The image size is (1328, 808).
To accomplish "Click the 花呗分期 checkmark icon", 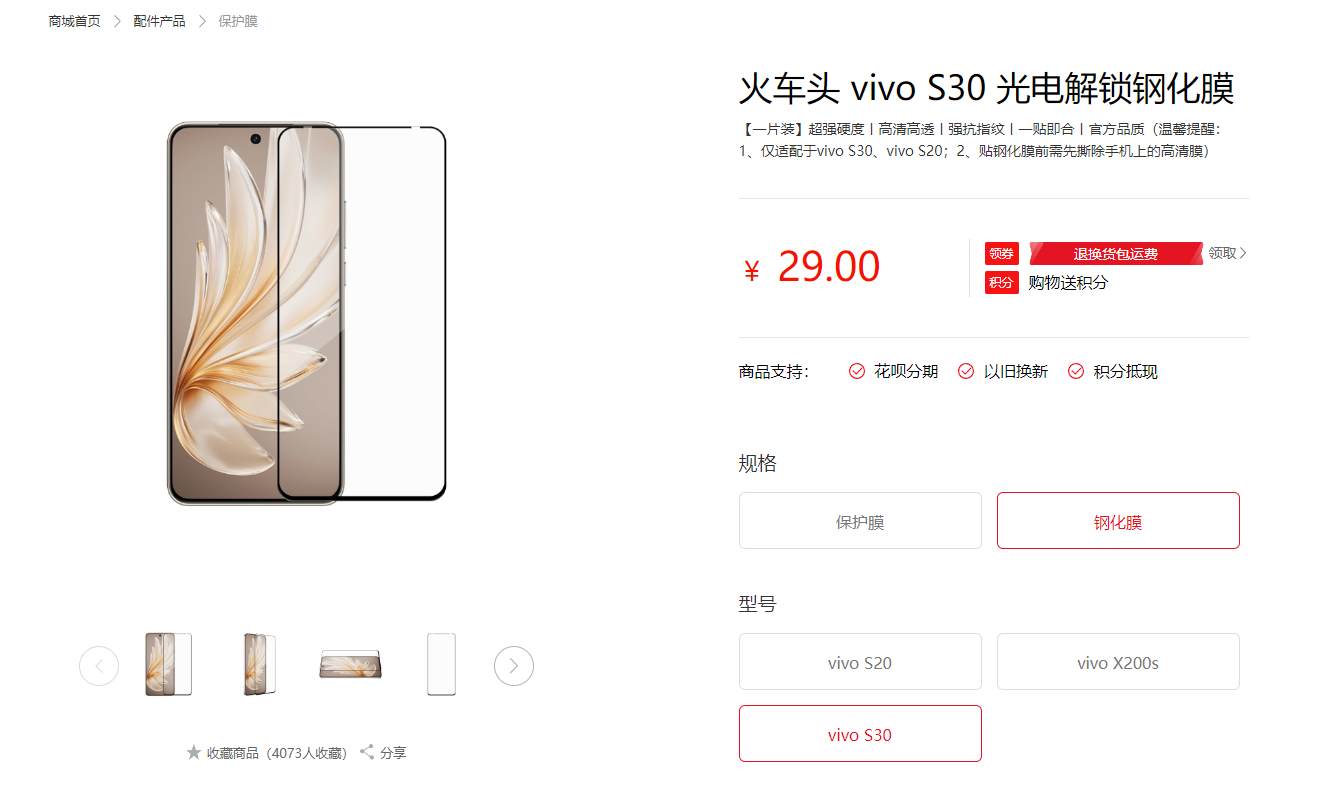I will [x=857, y=372].
